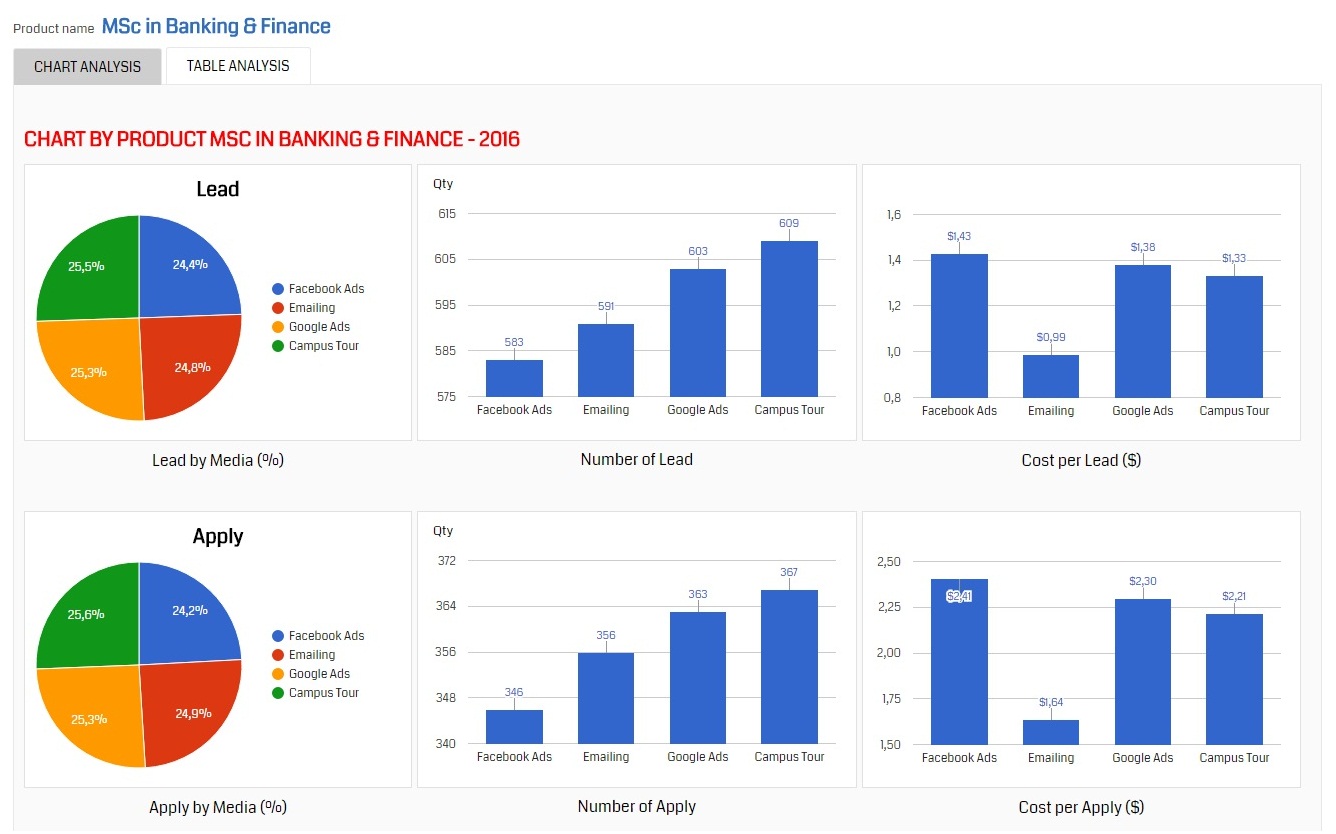1336x834 pixels.
Task: Click the red 24,8% slice in Lead pie
Action: pyautogui.click(x=190, y=366)
